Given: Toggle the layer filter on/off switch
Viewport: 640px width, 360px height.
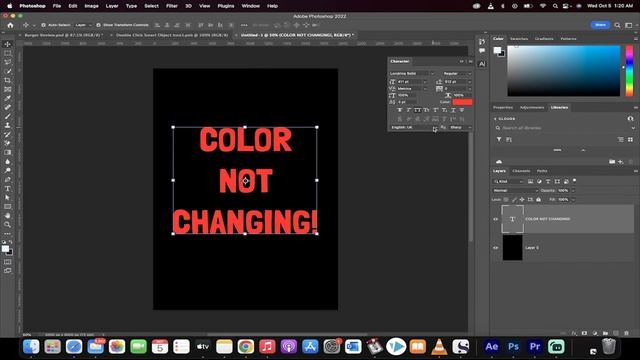Looking at the screenshot, I should click(575, 181).
